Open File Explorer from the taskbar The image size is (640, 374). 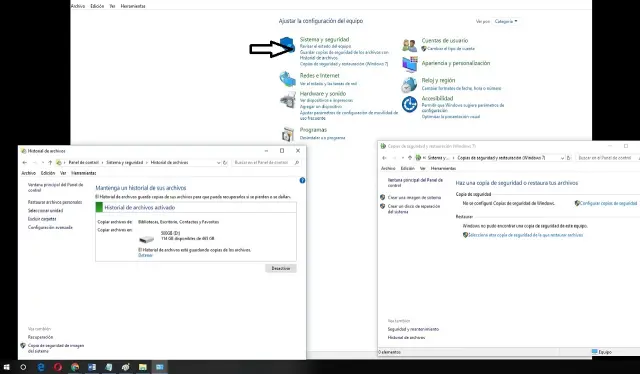(x=142, y=367)
